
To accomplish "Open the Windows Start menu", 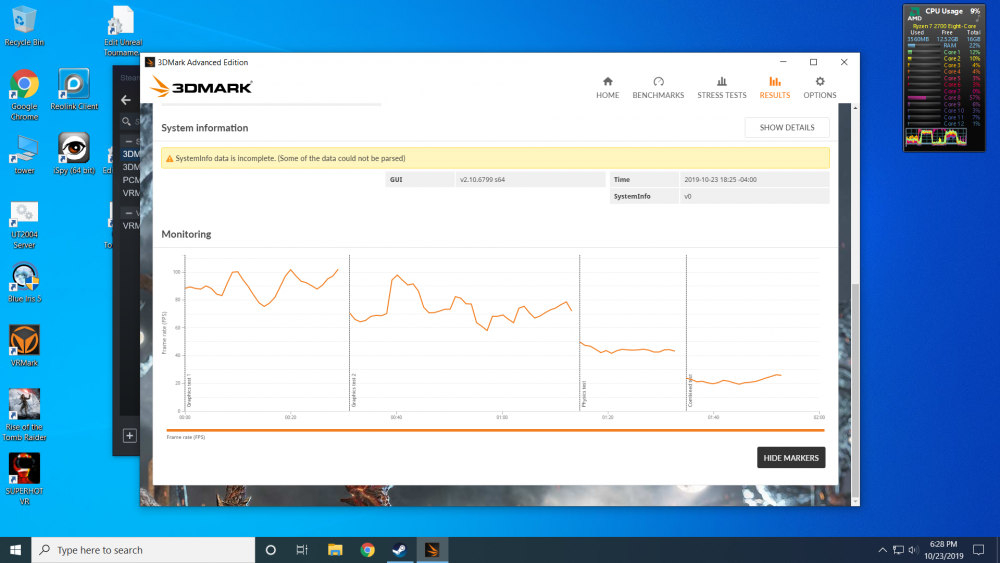I will (x=15, y=550).
